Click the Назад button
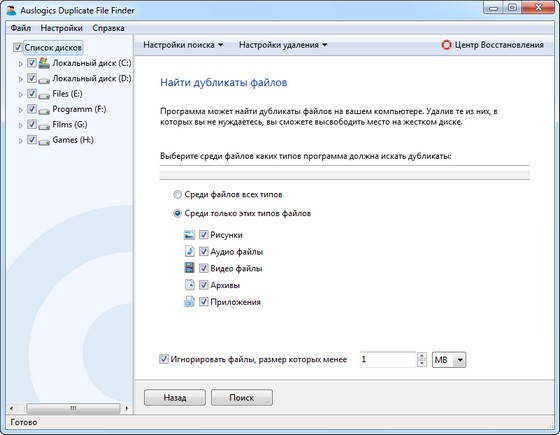The height and width of the screenshot is (435, 560). [x=175, y=398]
